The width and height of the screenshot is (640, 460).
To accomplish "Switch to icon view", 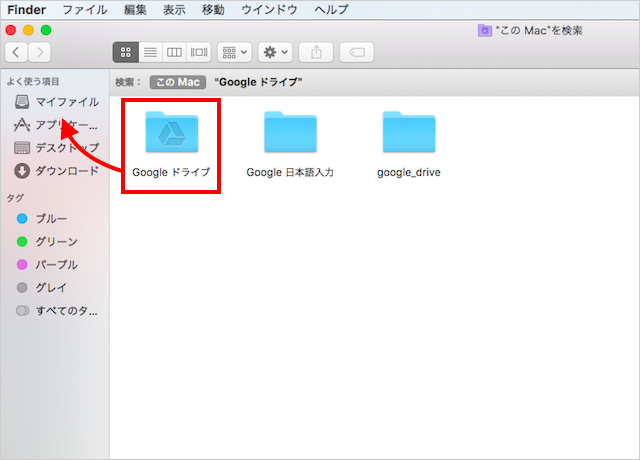I will pyautogui.click(x=126, y=52).
